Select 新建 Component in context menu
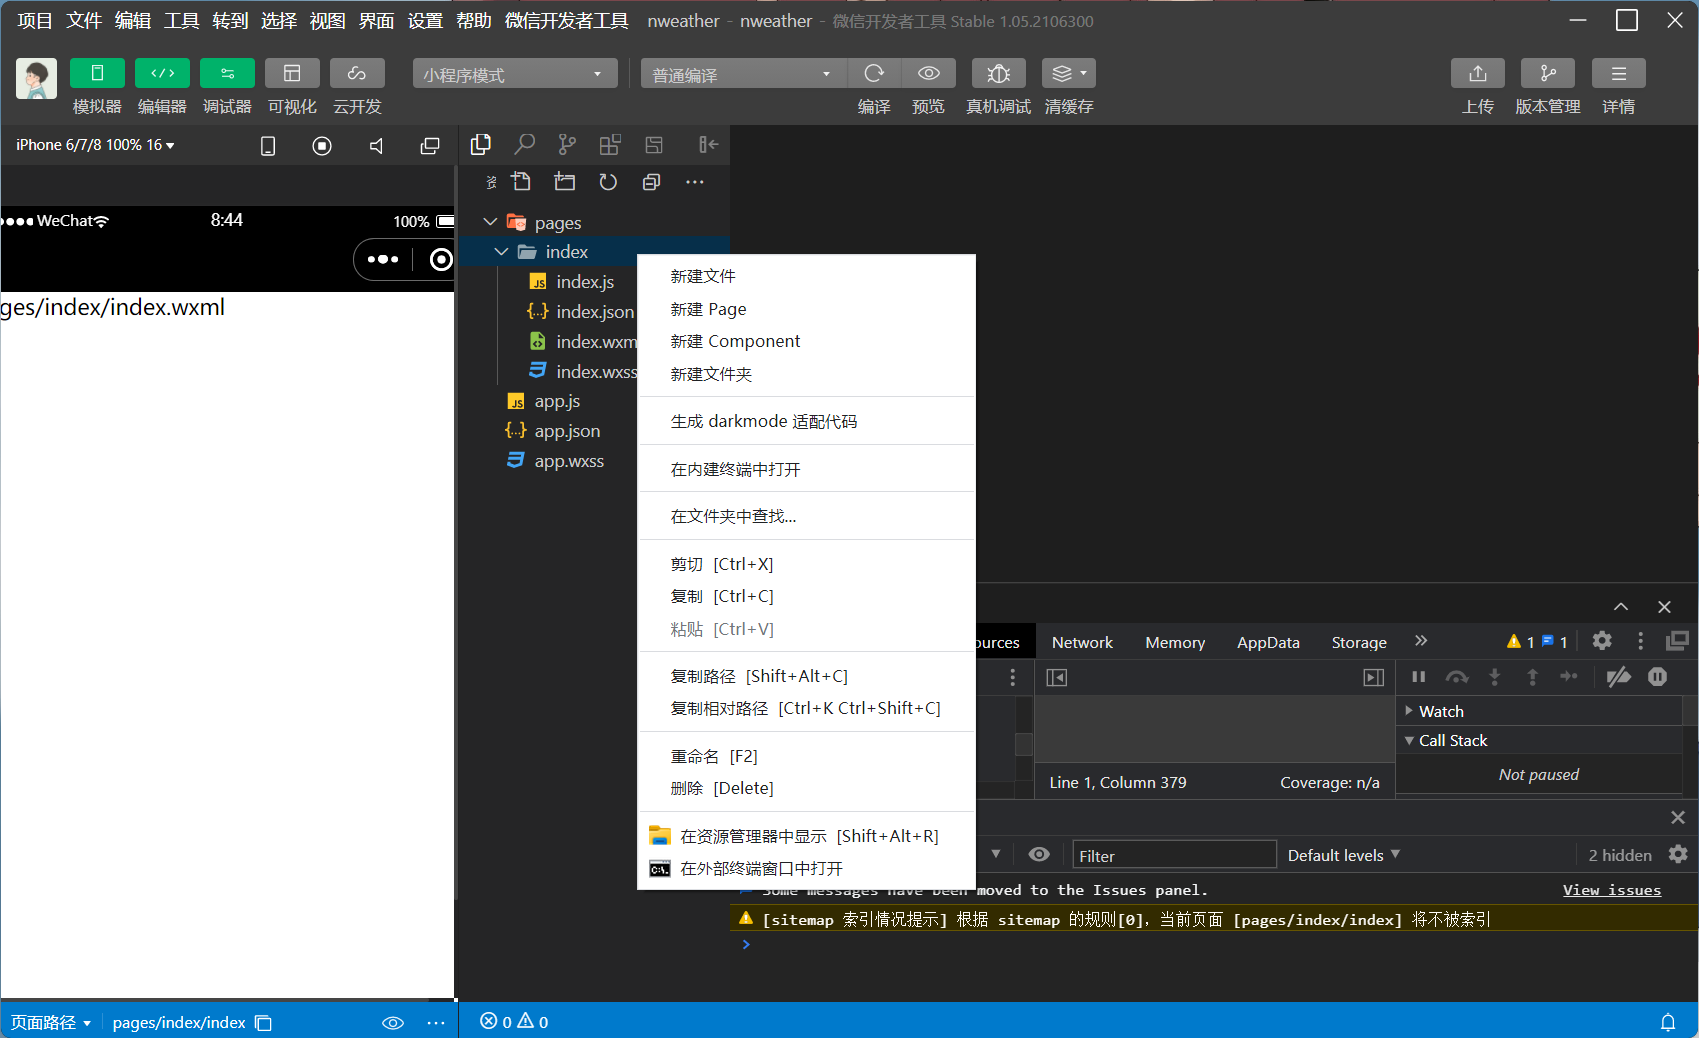The height and width of the screenshot is (1038, 1699). (807, 341)
